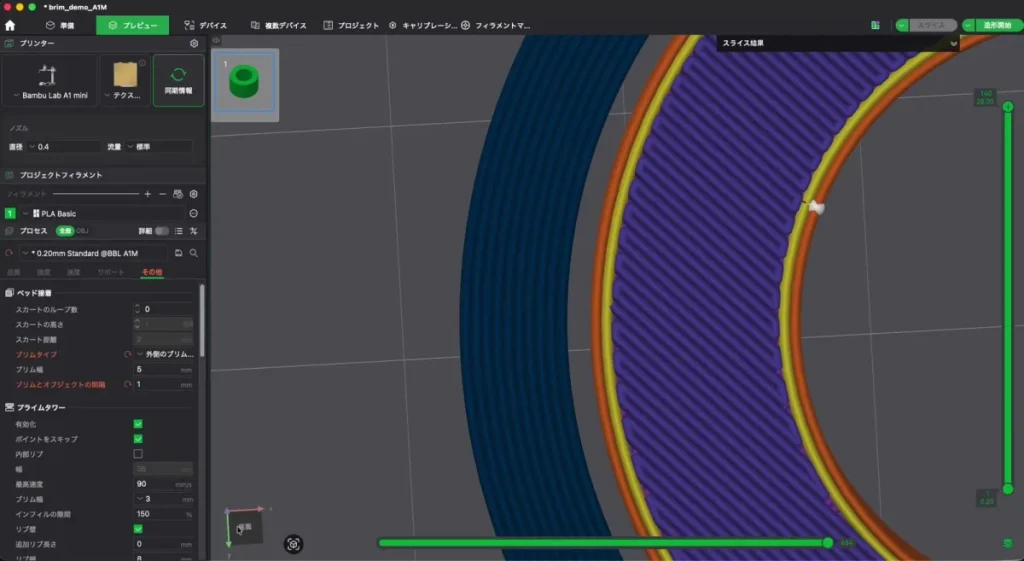The height and width of the screenshot is (561, 1024).
Task: Select OBJ process scope
Action: 82,231
